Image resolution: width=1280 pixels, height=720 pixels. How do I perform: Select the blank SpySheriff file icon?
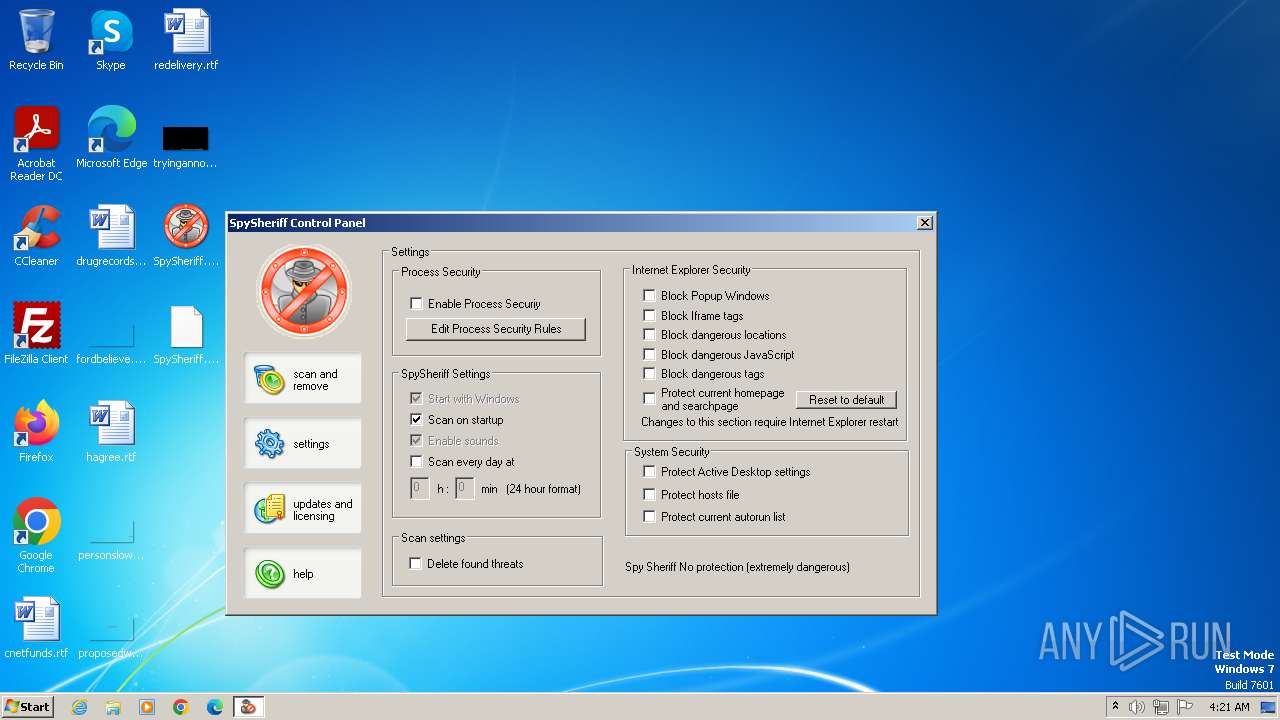[186, 335]
